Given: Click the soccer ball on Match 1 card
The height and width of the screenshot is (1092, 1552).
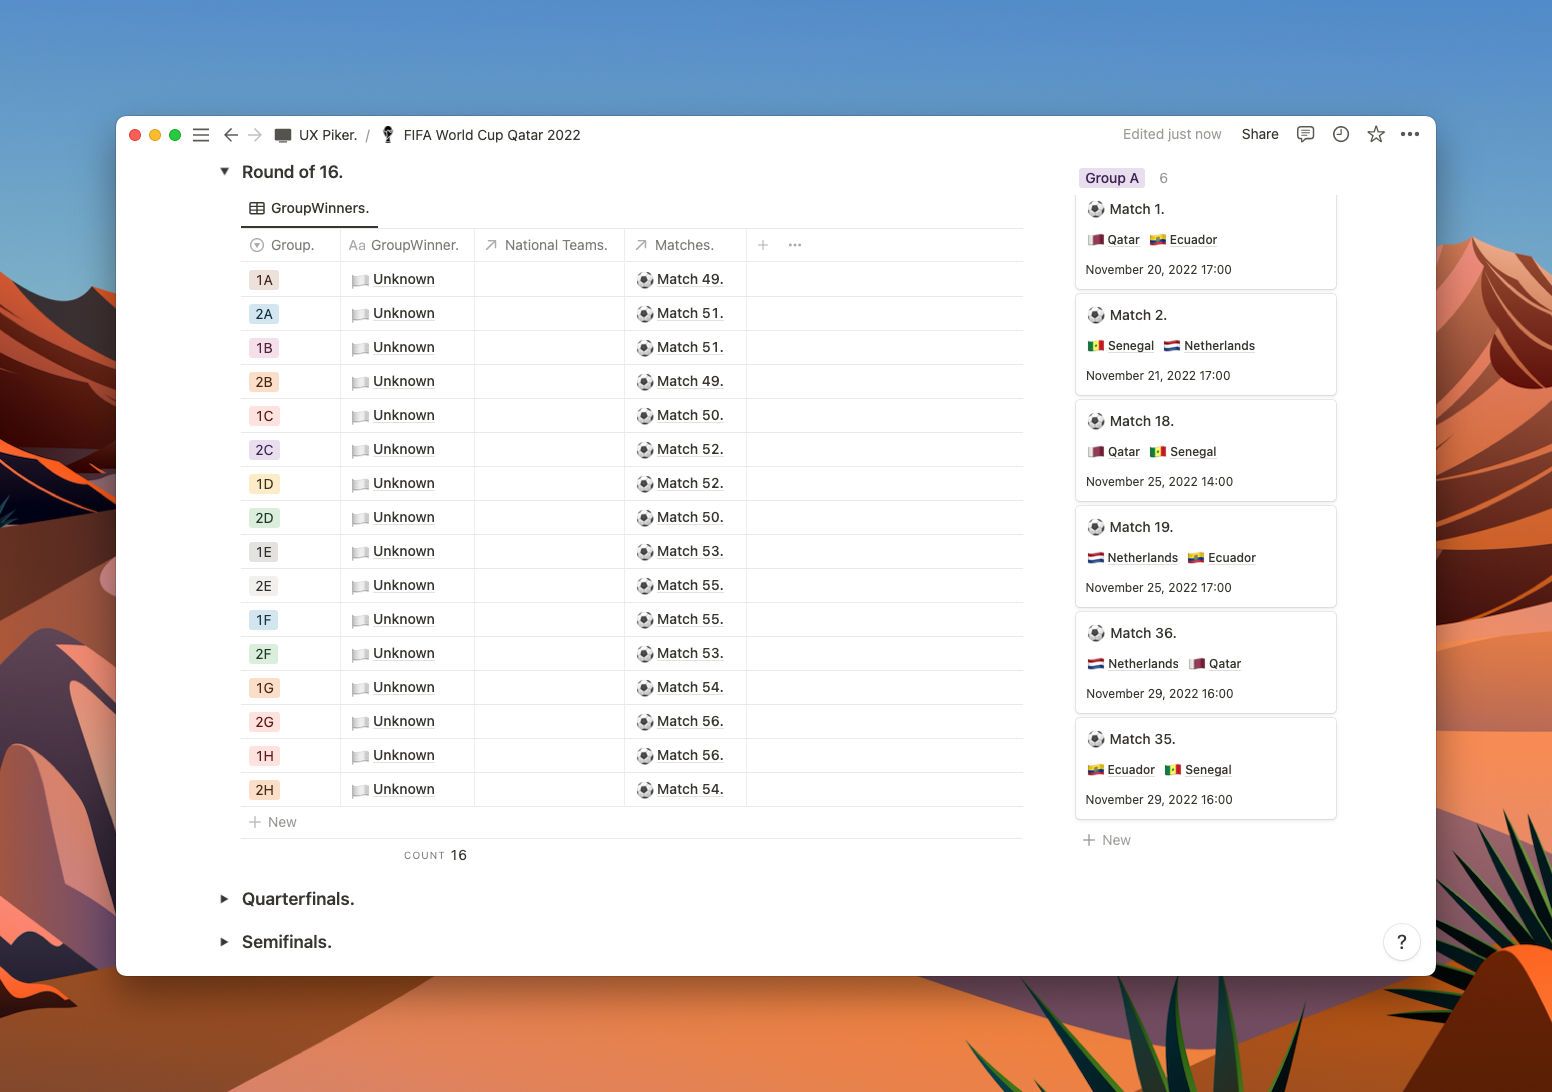Looking at the screenshot, I should point(1096,209).
